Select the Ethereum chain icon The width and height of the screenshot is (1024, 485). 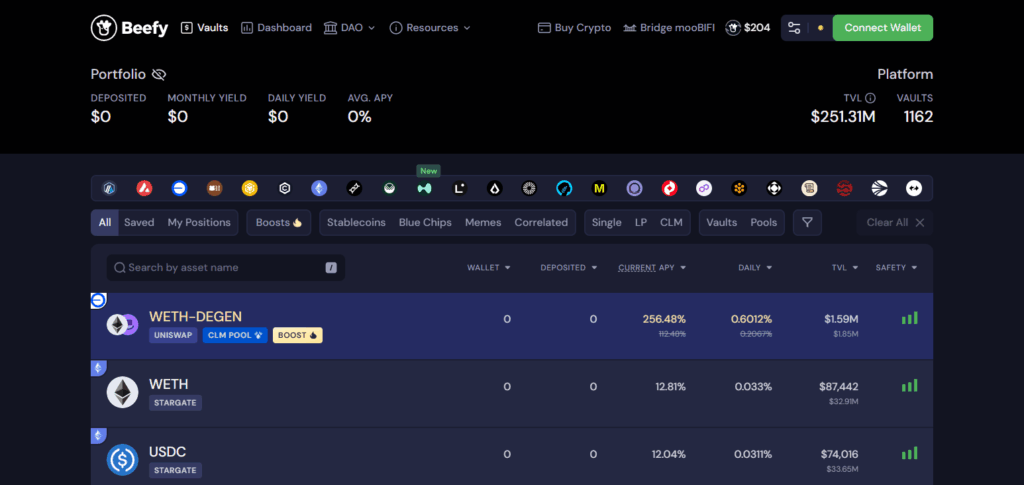319,188
